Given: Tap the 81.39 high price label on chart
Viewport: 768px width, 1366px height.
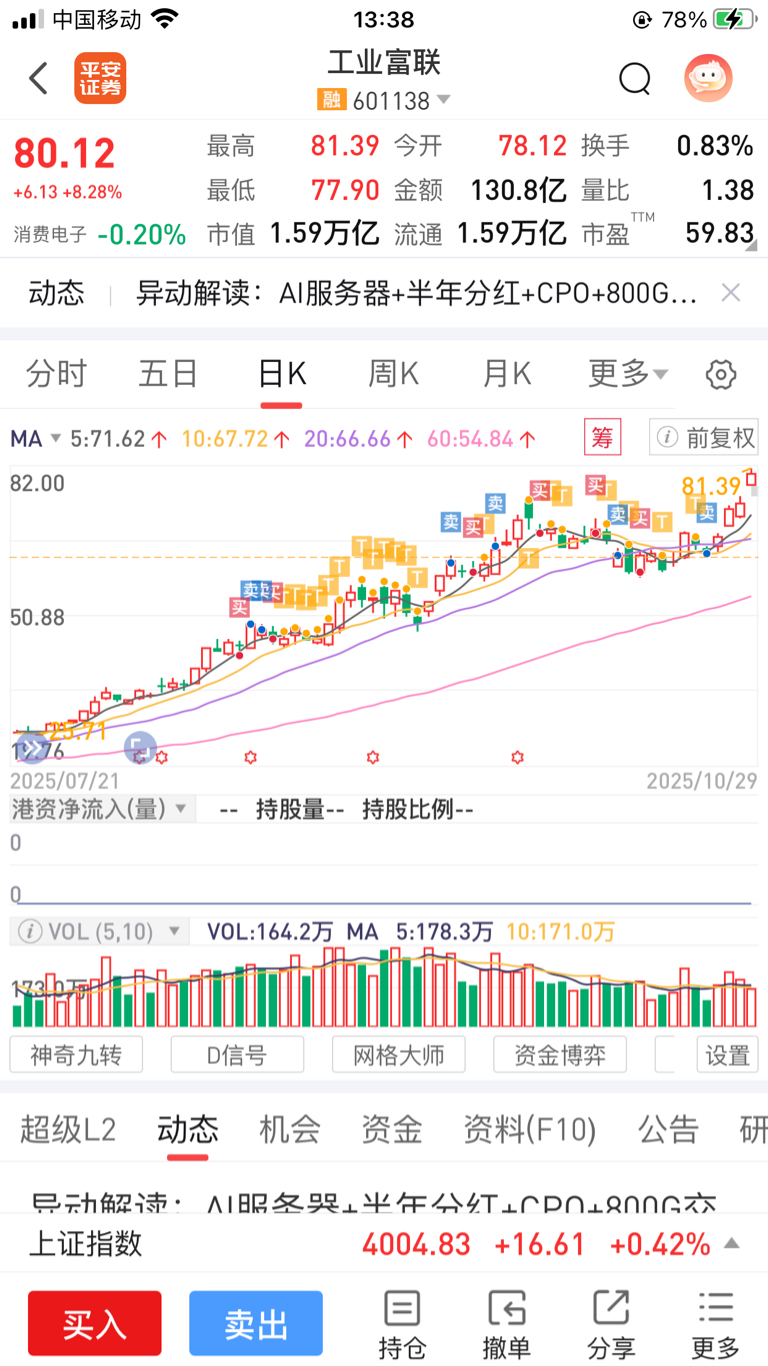Looking at the screenshot, I should click(711, 486).
